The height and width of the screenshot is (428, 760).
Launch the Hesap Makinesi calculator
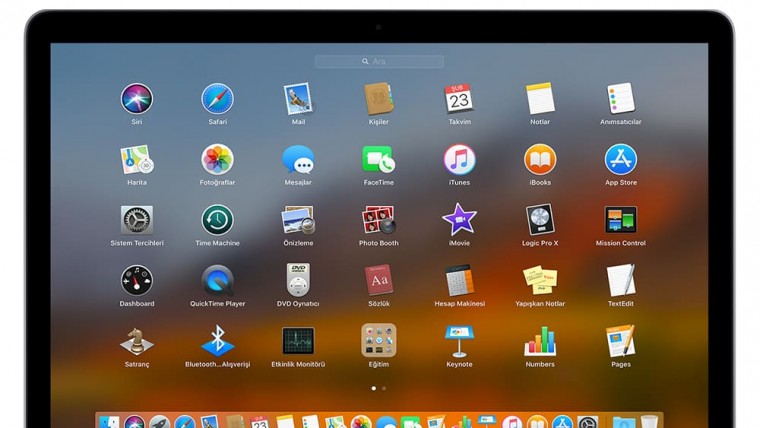click(459, 281)
